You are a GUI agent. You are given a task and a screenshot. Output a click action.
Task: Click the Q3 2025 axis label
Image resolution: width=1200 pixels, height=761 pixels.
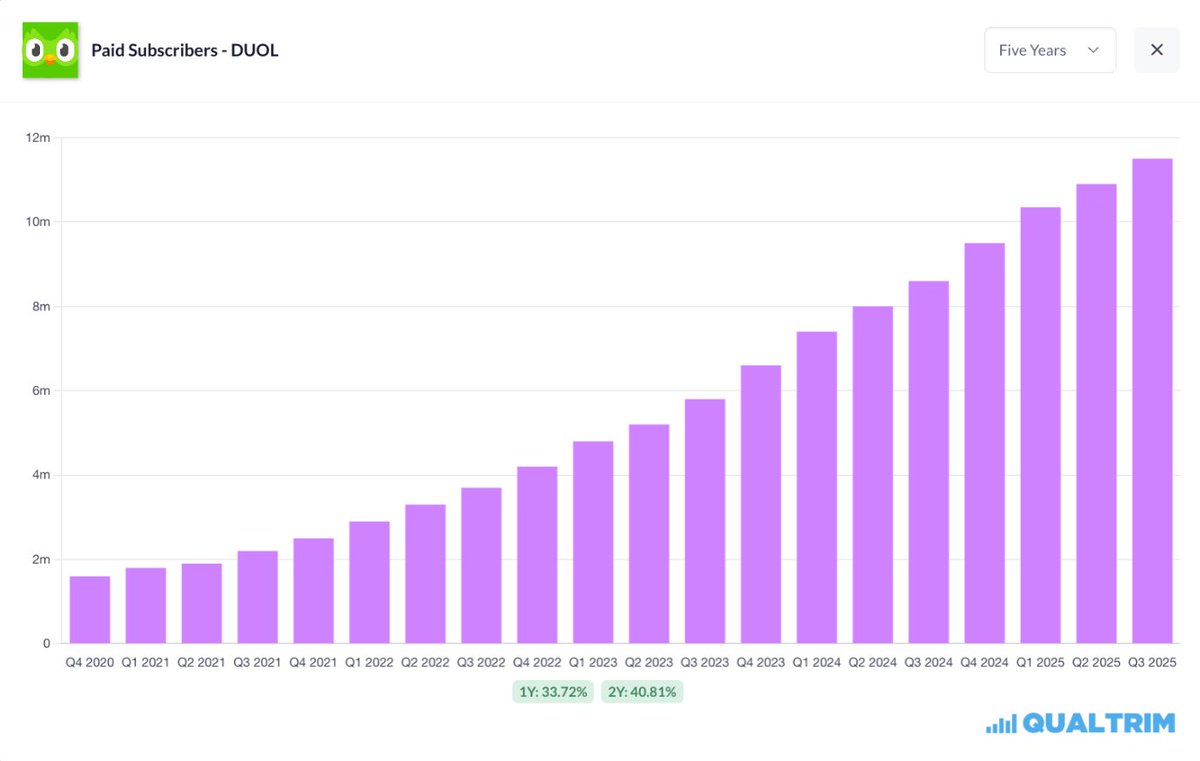point(1152,661)
